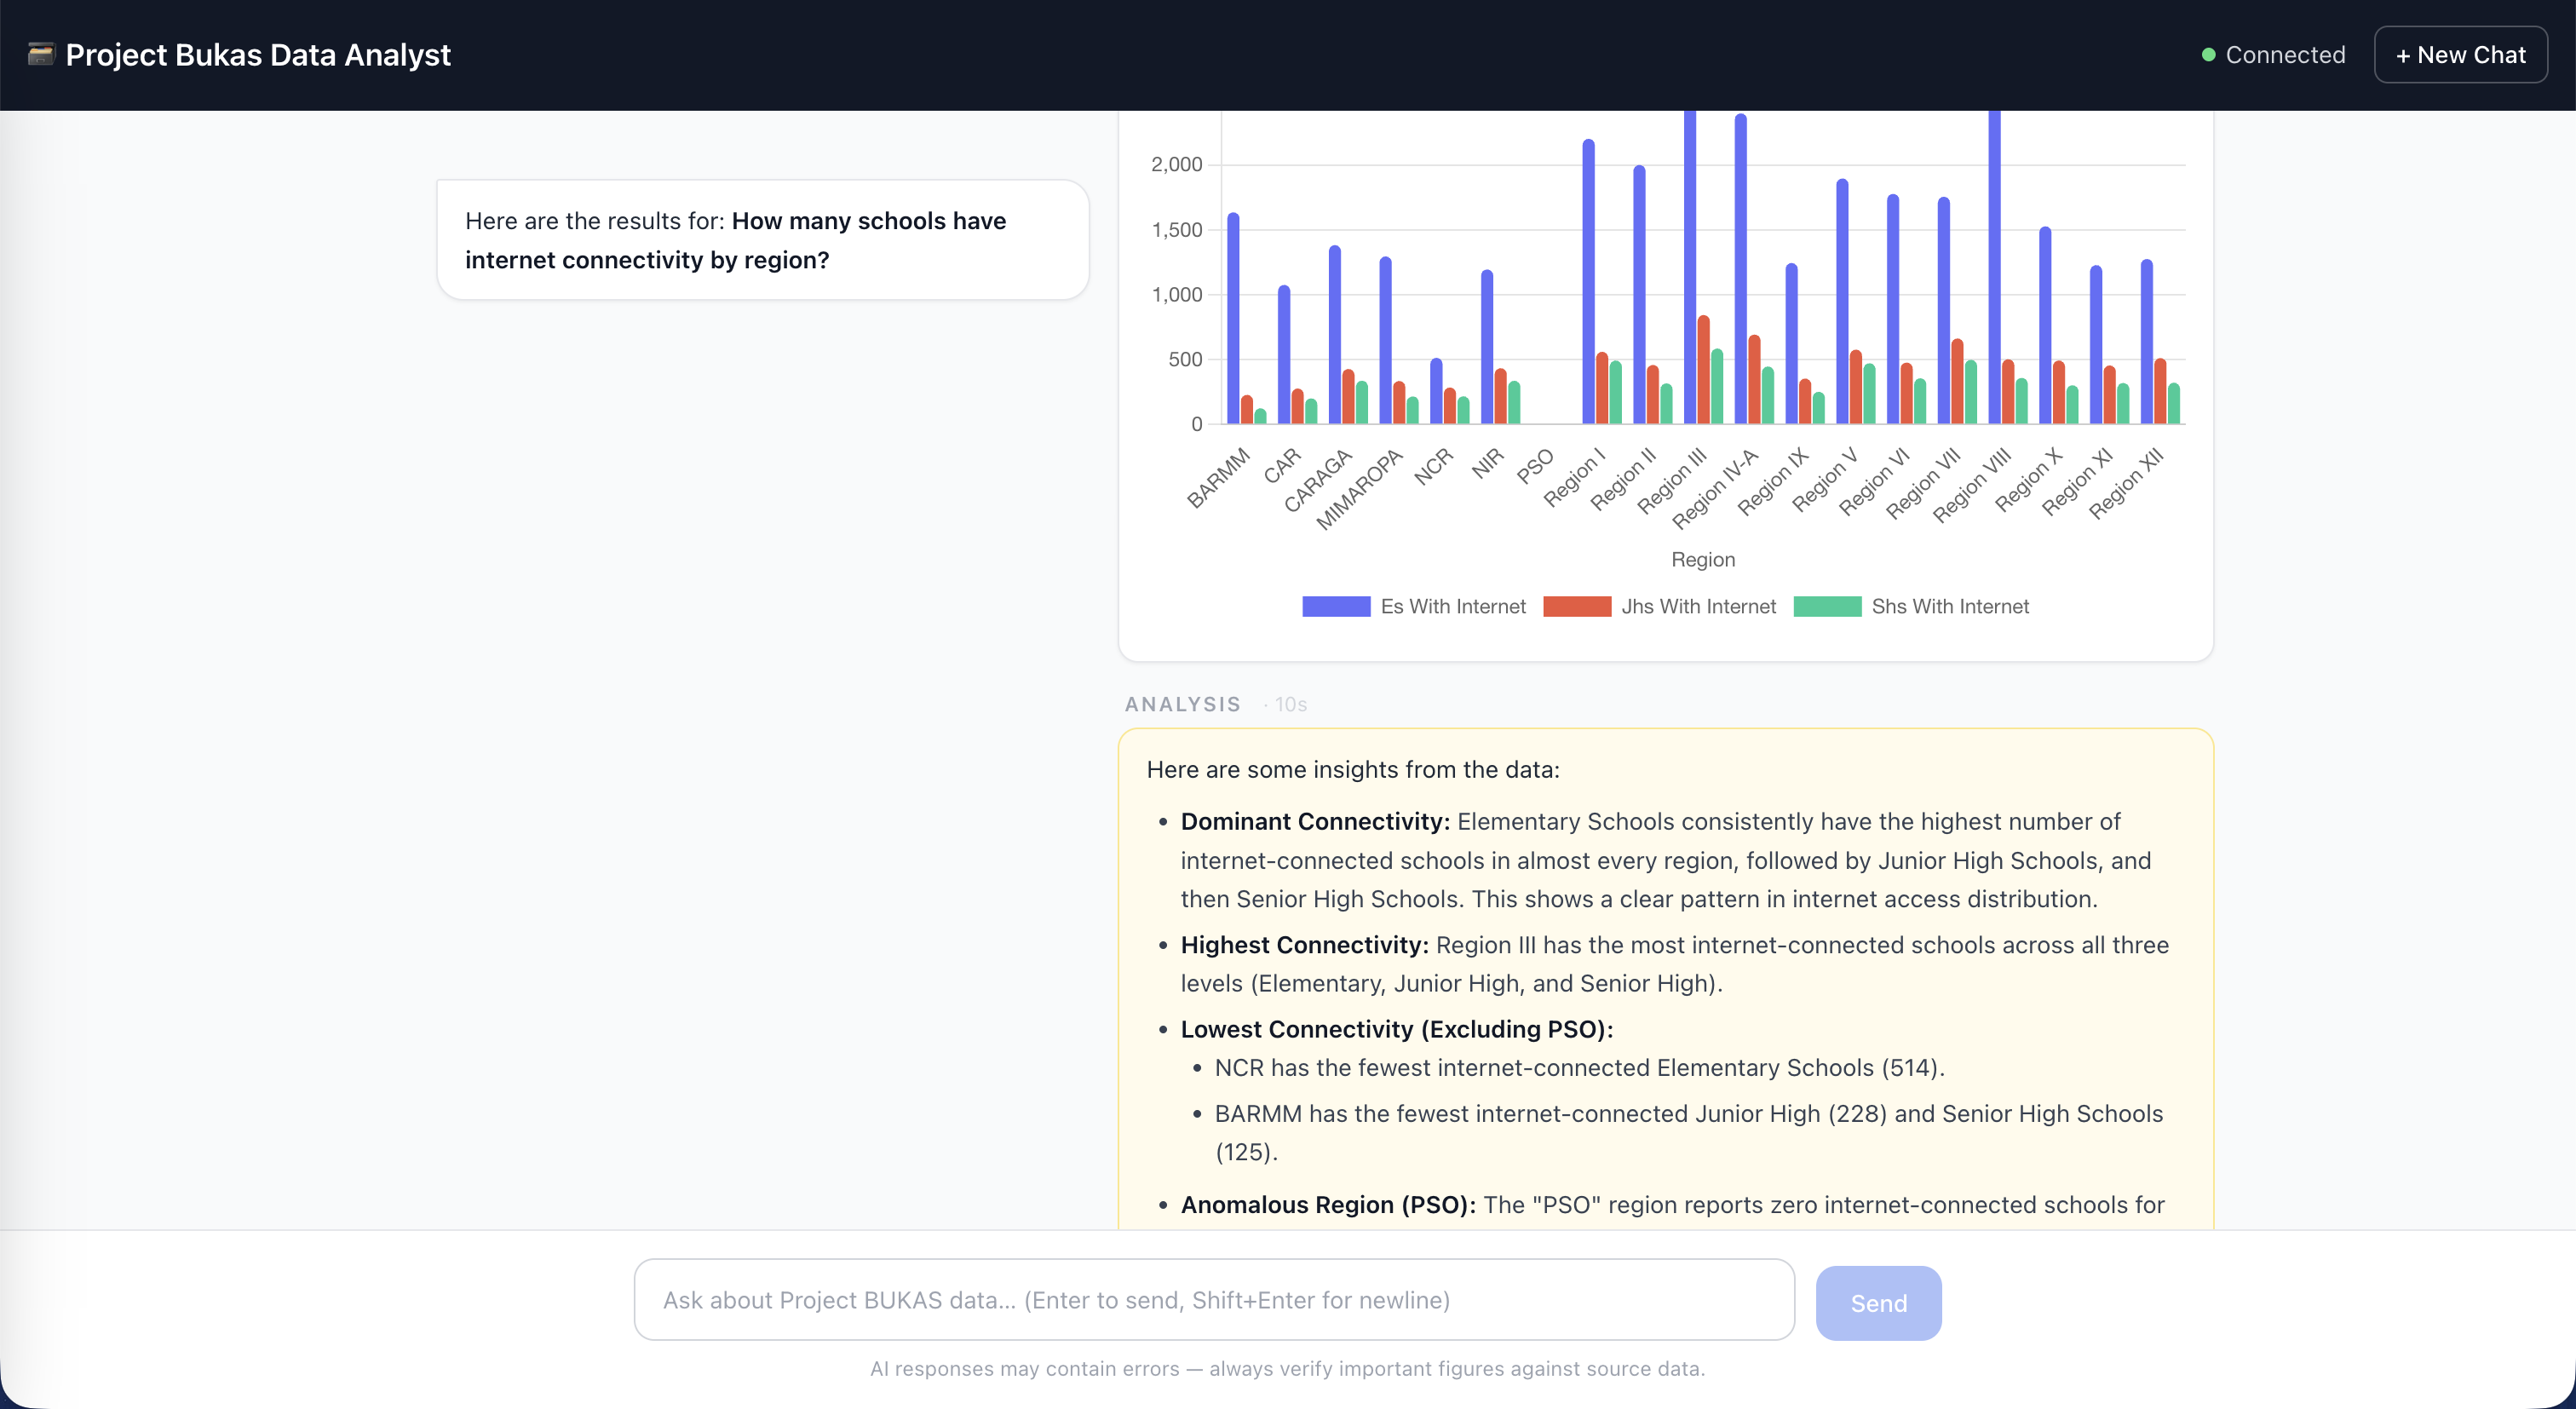
Task: Click the Region XII axis label
Action: [2126, 483]
